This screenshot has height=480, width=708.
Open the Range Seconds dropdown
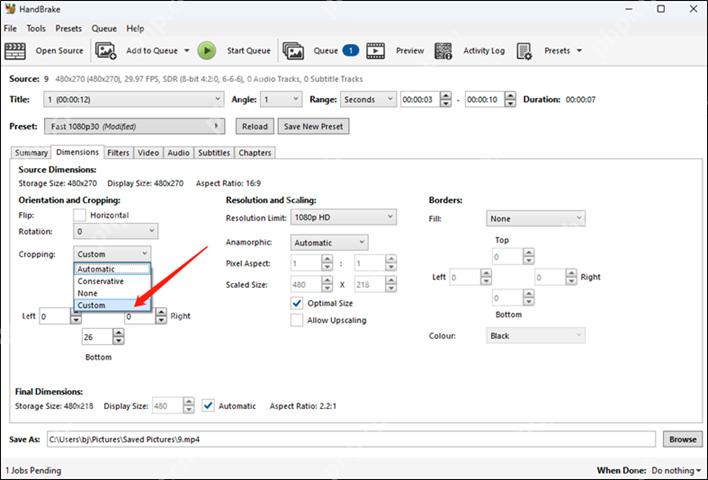point(368,99)
